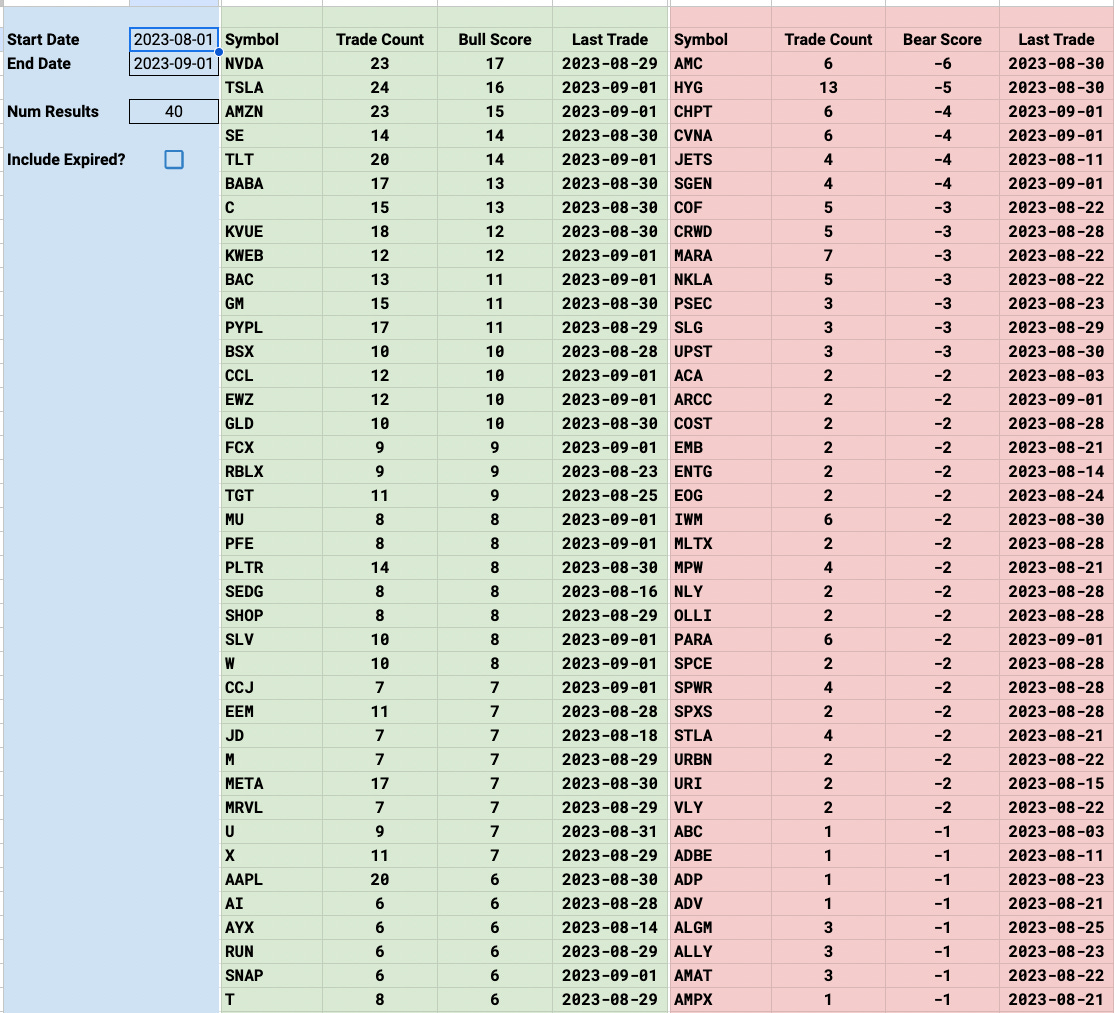Screen dimensions: 1114x1013
Task: Select the URBN symbol cell
Action: pos(720,759)
